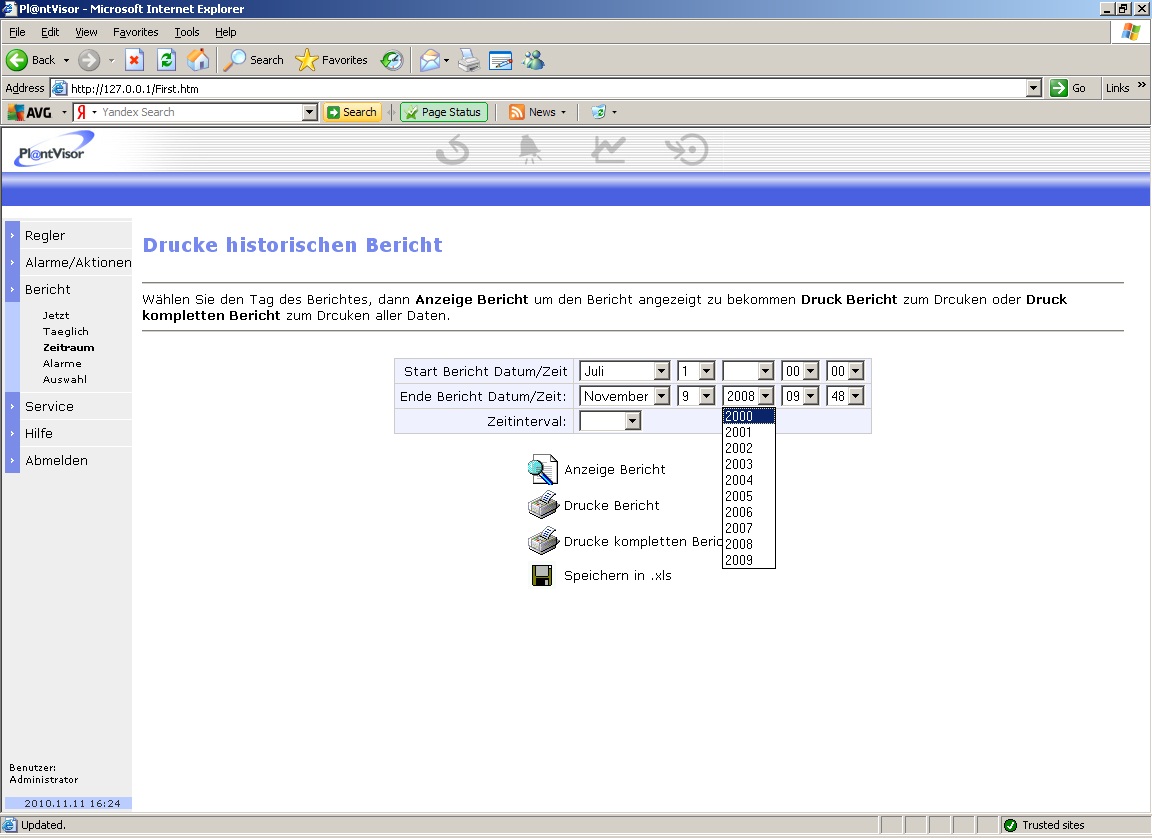This screenshot has width=1152, height=838.
Task: Open IE Favorites star
Action: (331, 60)
